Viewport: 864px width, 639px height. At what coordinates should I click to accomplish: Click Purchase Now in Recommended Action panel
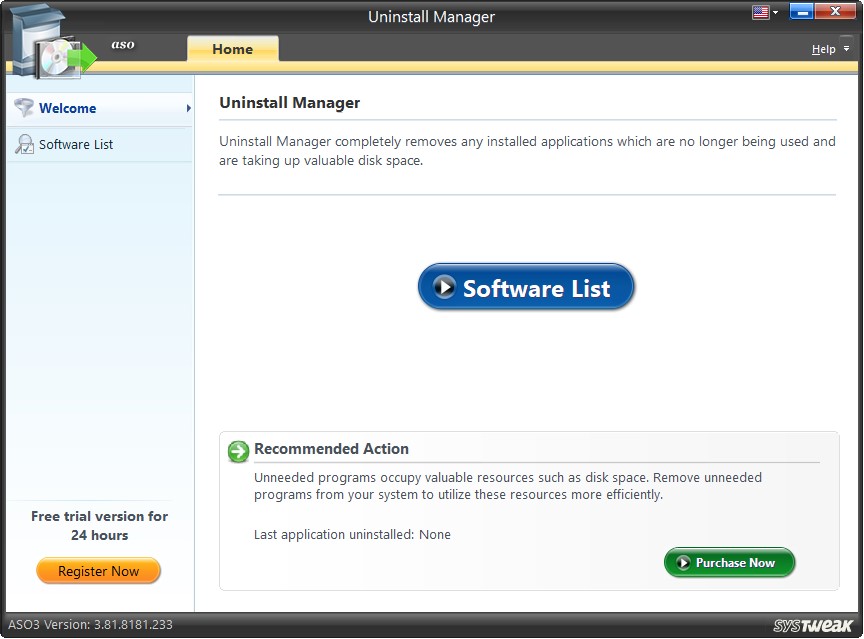click(729, 562)
